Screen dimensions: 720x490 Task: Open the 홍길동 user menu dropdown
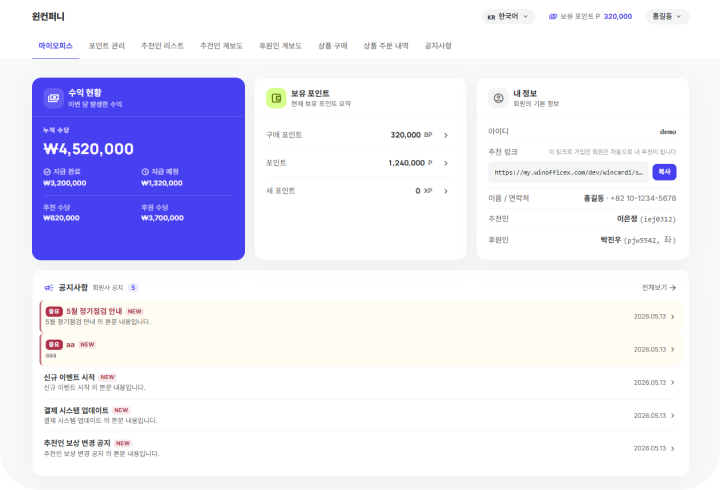(x=667, y=17)
